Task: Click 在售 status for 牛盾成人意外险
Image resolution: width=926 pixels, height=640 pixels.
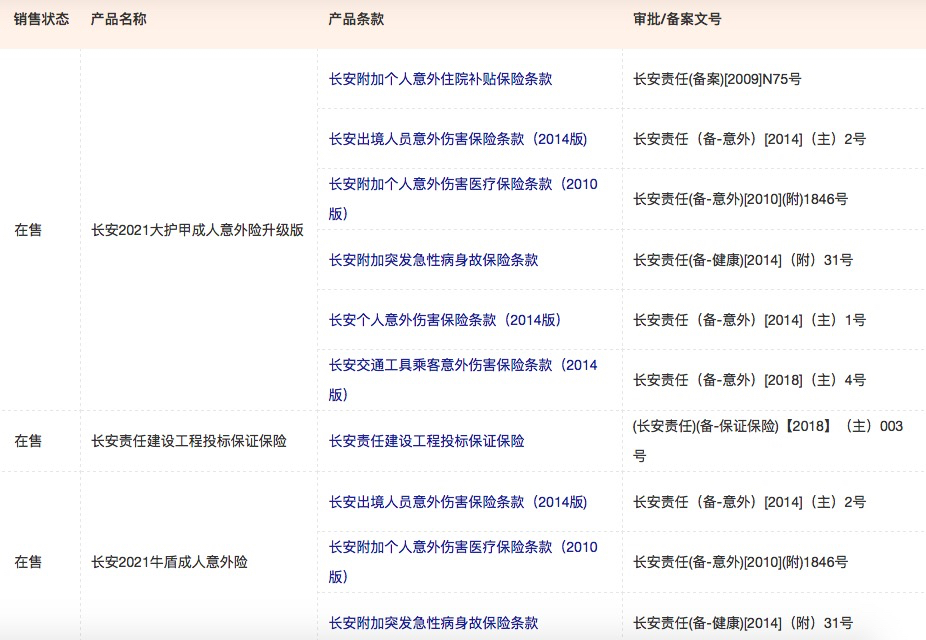Action: click(28, 562)
